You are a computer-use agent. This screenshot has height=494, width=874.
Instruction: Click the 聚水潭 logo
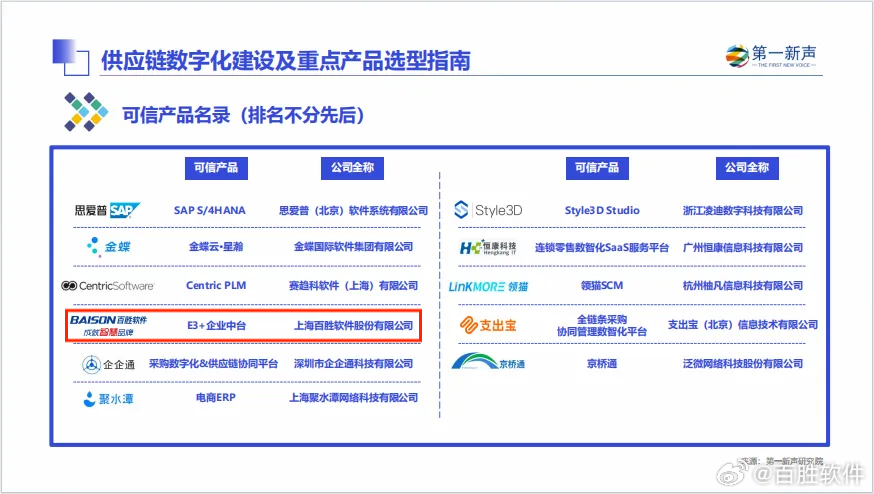click(x=109, y=399)
